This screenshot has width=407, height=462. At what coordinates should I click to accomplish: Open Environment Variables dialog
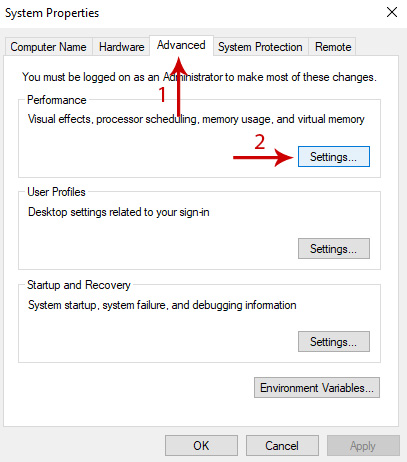317,388
